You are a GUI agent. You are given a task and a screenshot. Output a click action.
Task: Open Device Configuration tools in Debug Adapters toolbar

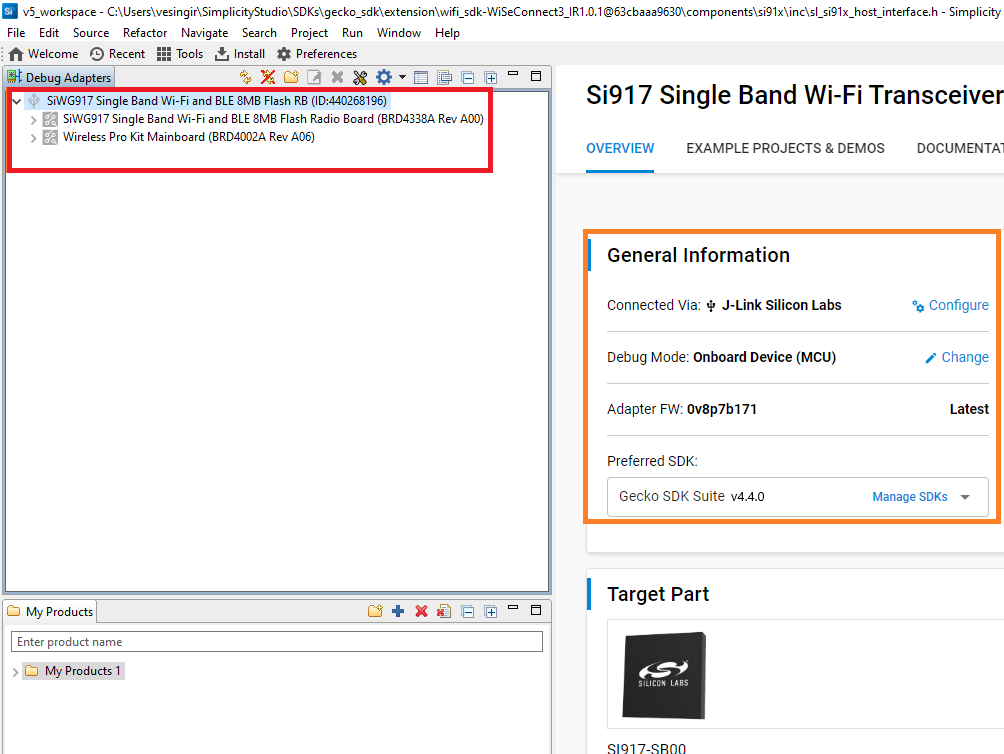click(x=360, y=77)
